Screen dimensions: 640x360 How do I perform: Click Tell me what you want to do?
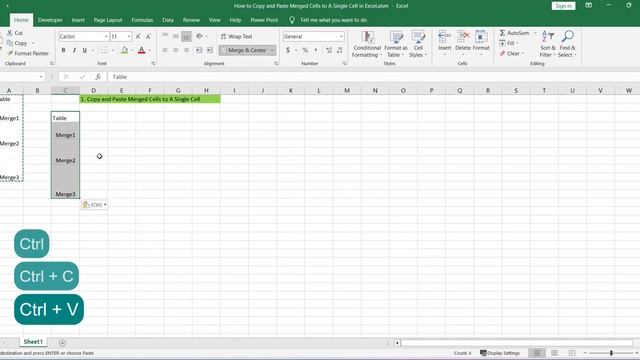tap(333, 20)
